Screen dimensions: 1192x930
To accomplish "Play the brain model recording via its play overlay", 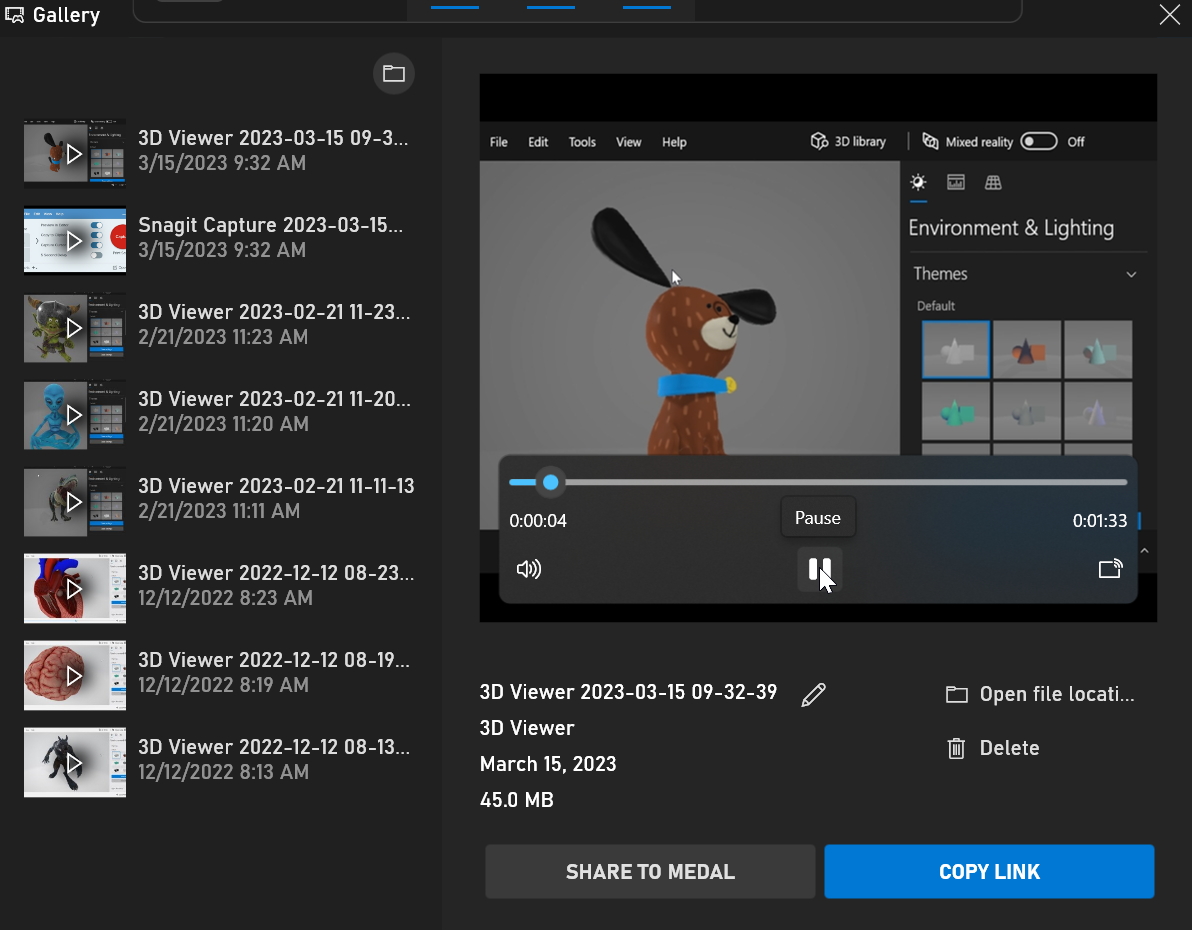I will (x=75, y=675).
